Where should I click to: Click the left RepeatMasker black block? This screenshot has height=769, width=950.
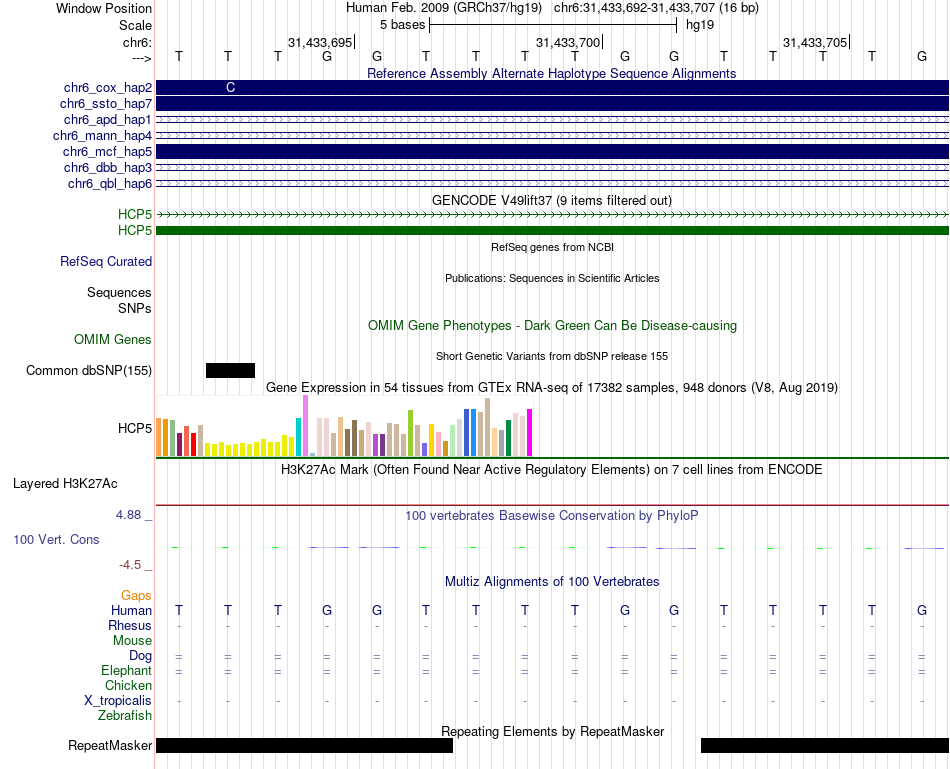pos(304,745)
